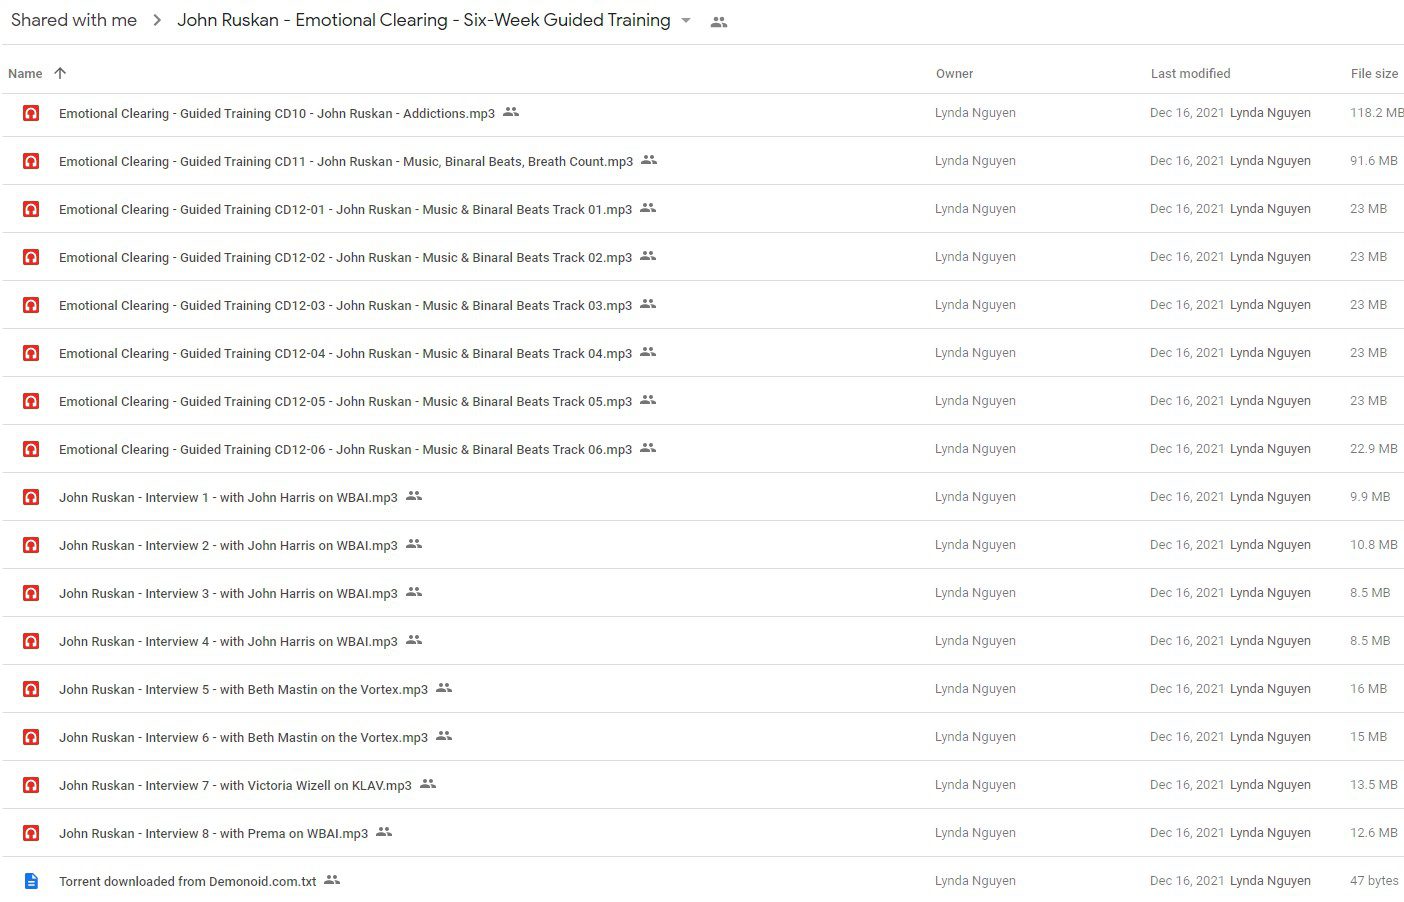Image resolution: width=1404 pixels, height=902 pixels.
Task: Click the audio icon for Interview 7 file
Action: 31,785
